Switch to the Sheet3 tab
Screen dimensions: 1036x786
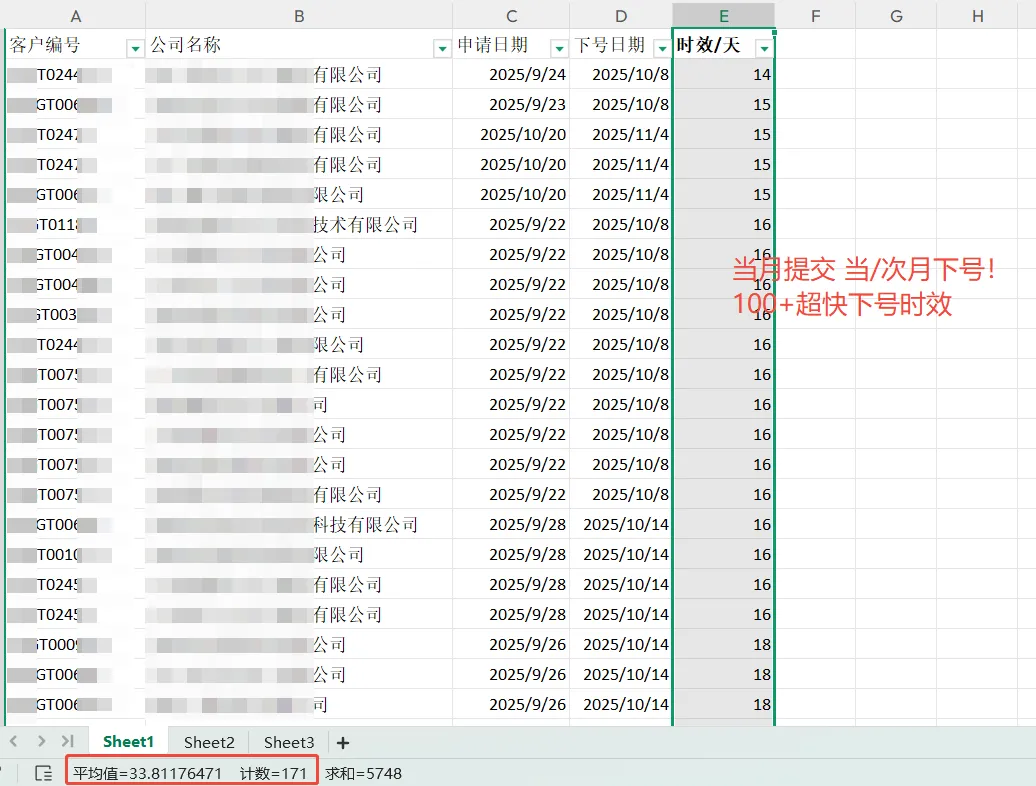[289, 742]
